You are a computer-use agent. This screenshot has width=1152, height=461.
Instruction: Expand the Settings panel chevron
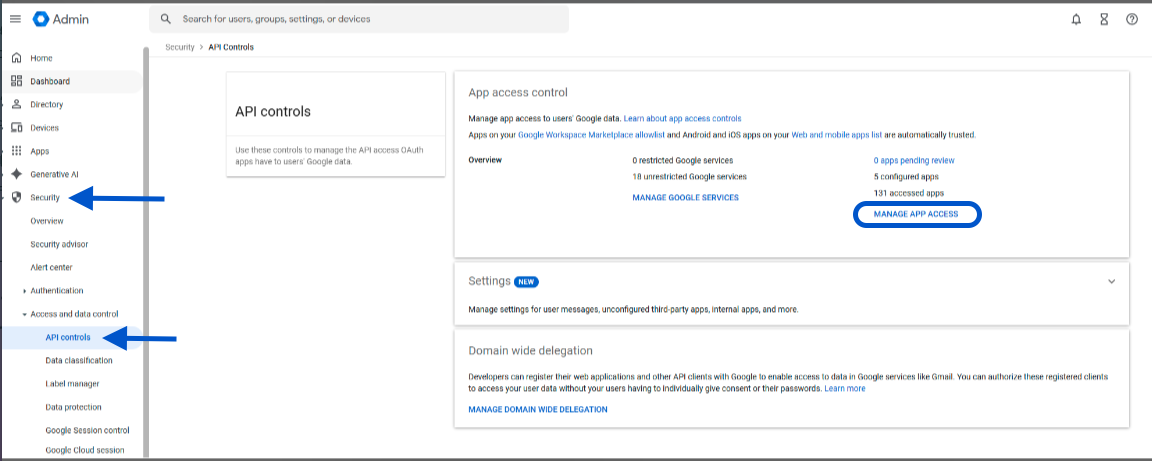(1112, 282)
